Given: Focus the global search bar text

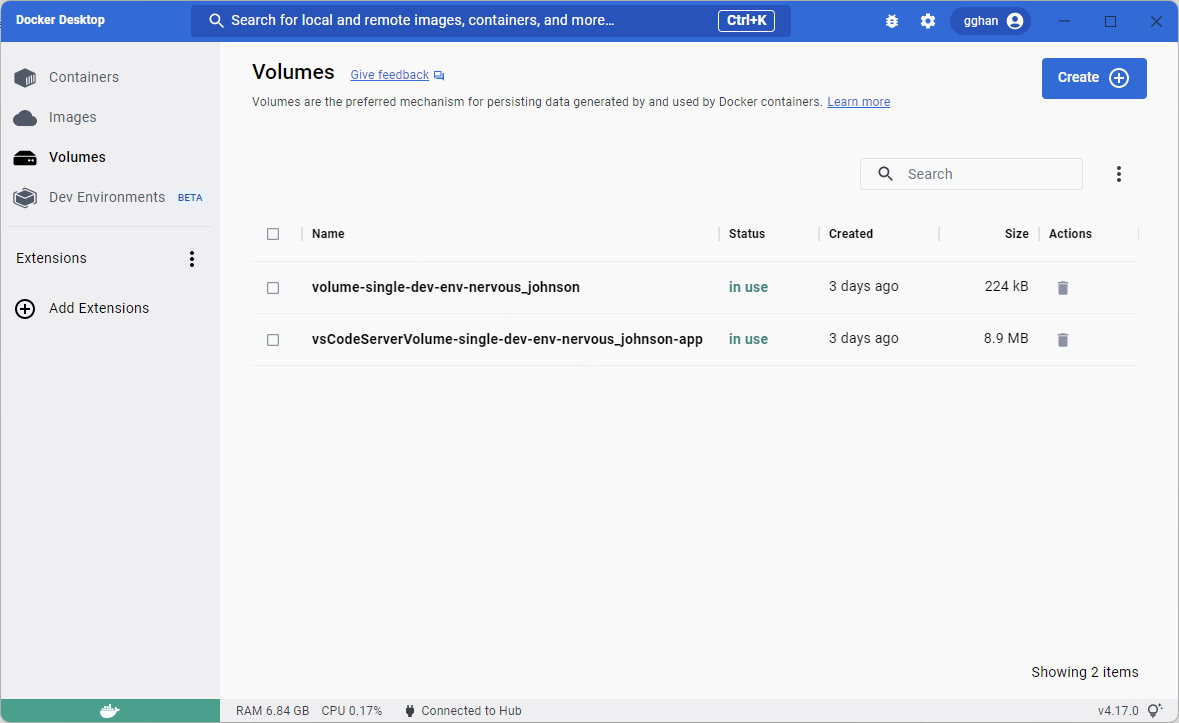Looking at the screenshot, I should pyautogui.click(x=423, y=20).
